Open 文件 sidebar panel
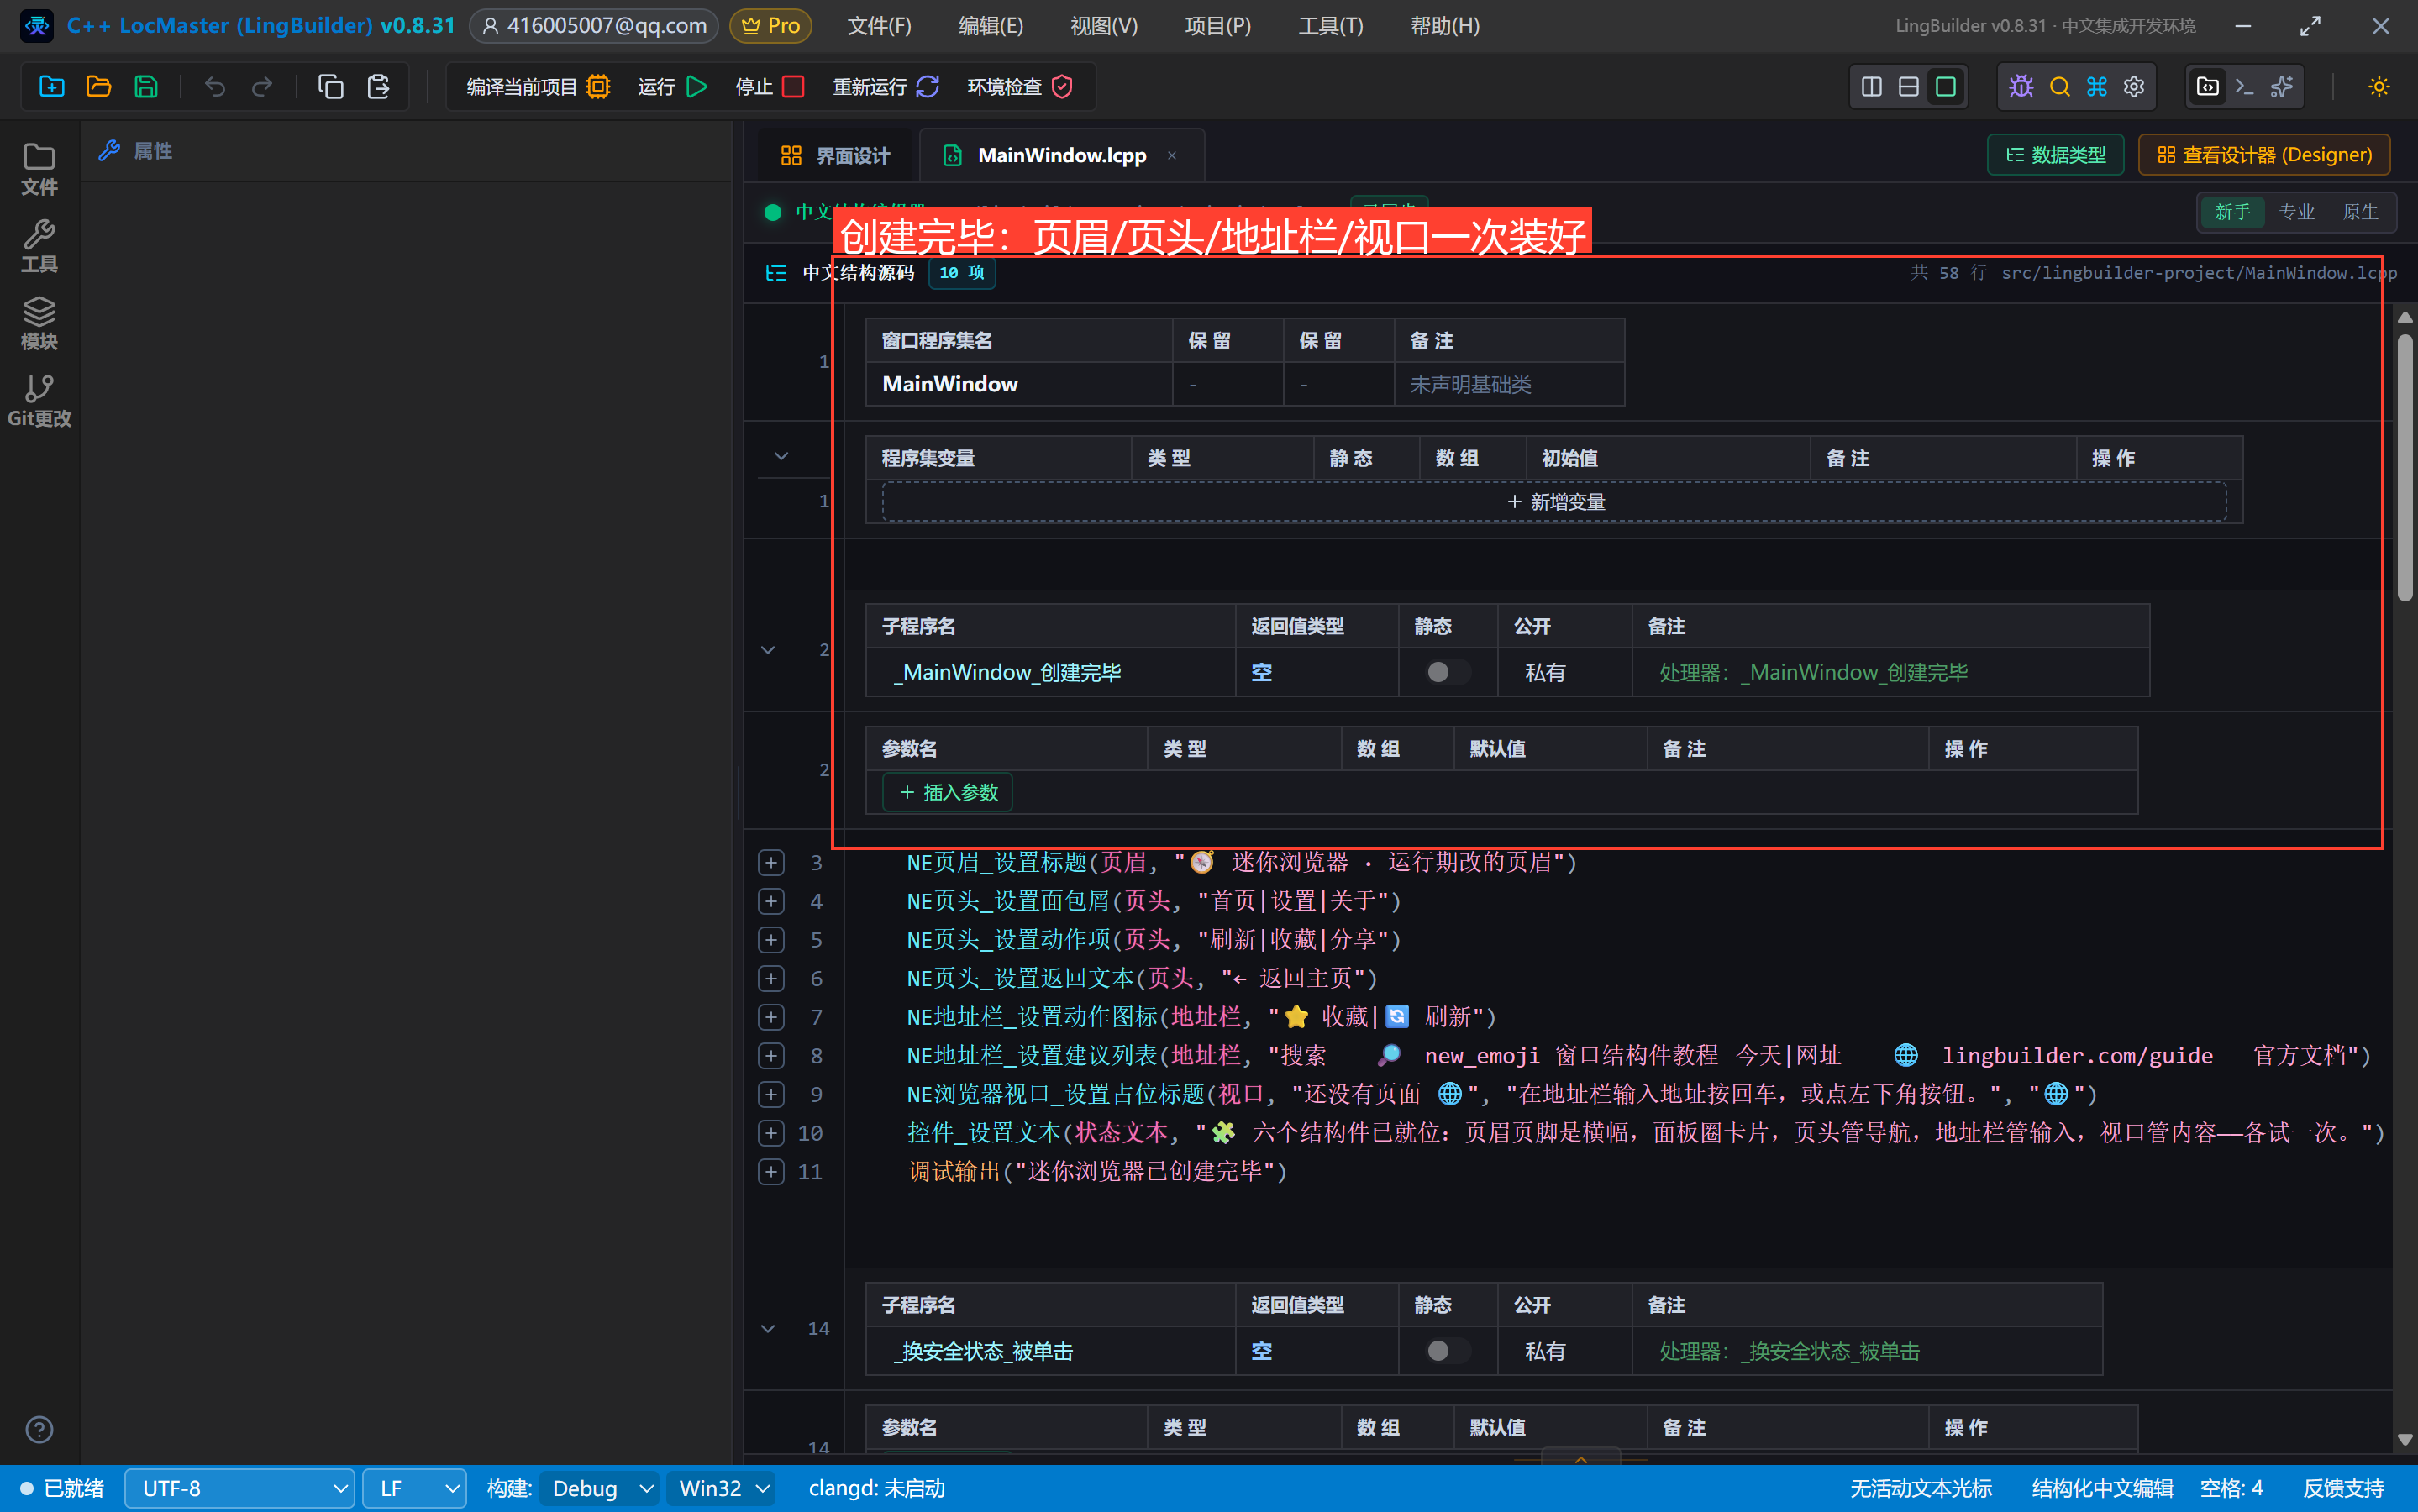Viewport: 2418px width, 1512px height. (x=39, y=169)
